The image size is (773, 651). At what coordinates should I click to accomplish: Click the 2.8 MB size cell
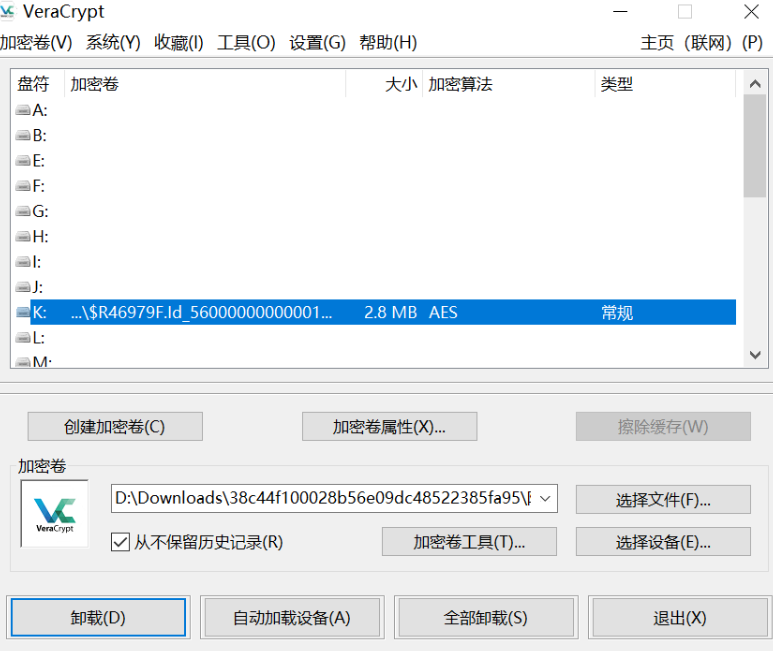point(390,312)
